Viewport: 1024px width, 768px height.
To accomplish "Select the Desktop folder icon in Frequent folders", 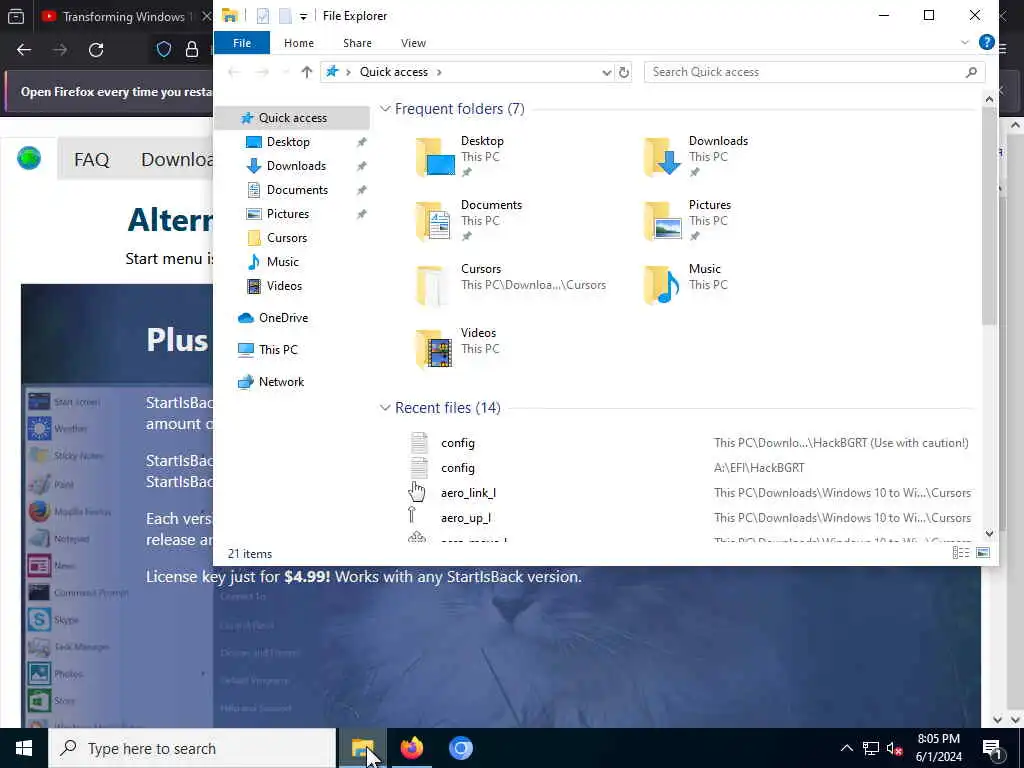I will pyautogui.click(x=435, y=157).
